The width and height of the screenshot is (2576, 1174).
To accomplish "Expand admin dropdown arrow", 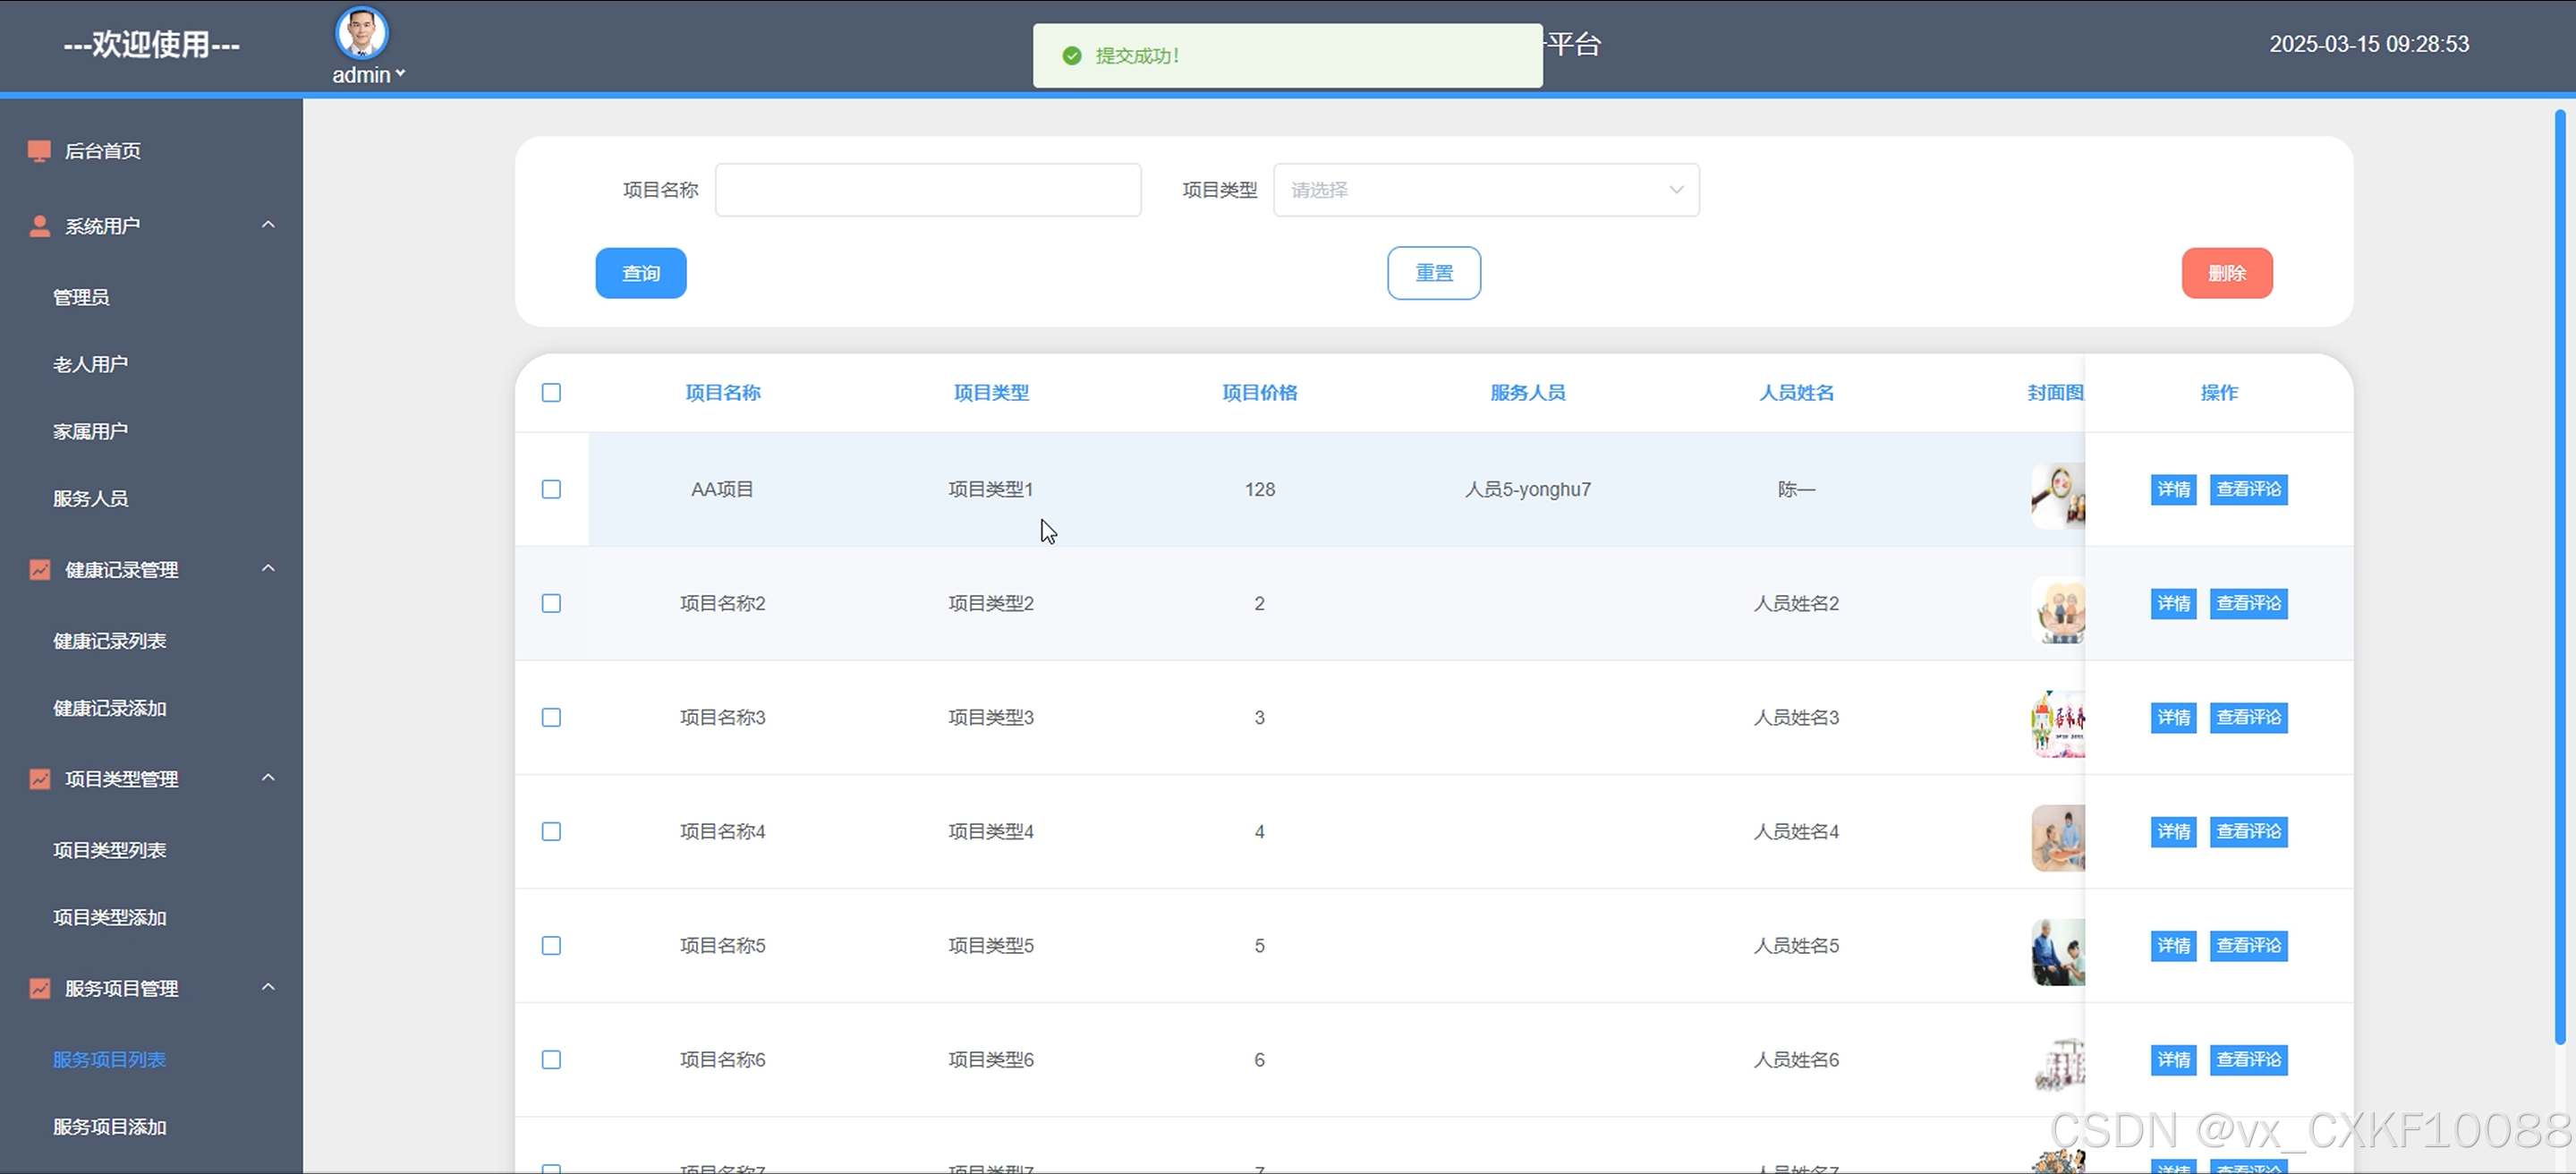I will pos(401,74).
